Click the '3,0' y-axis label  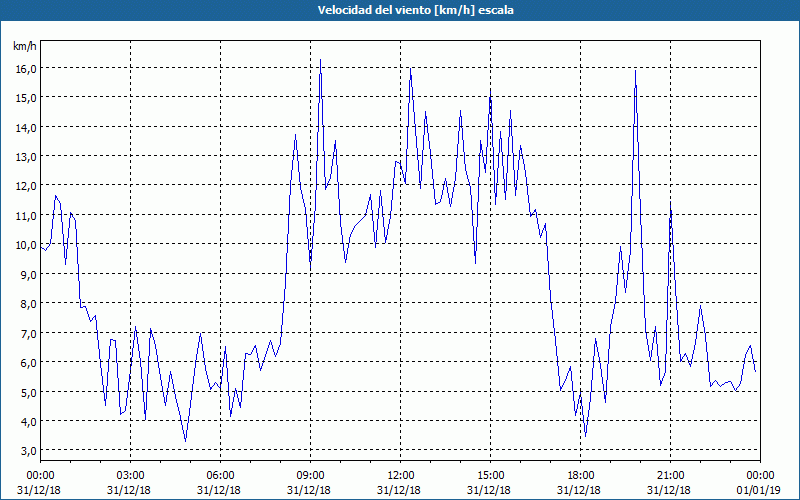[x=28, y=451]
